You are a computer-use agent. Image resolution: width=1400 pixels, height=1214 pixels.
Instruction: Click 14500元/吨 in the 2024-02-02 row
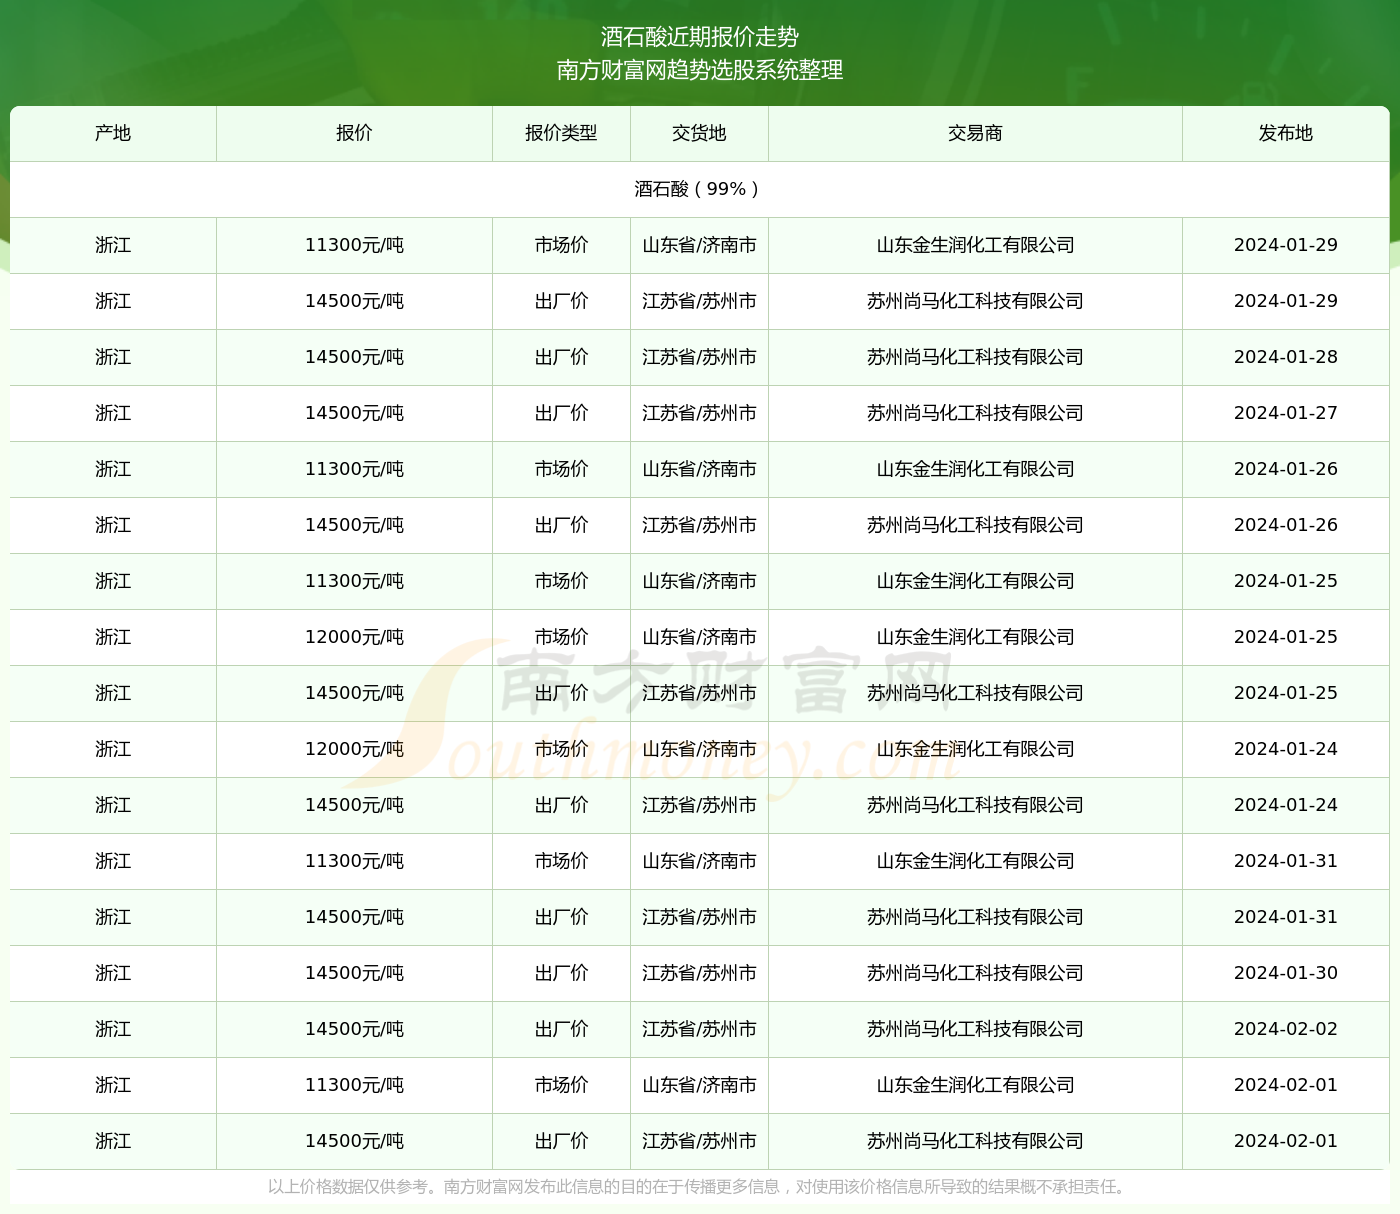pyautogui.click(x=354, y=1029)
